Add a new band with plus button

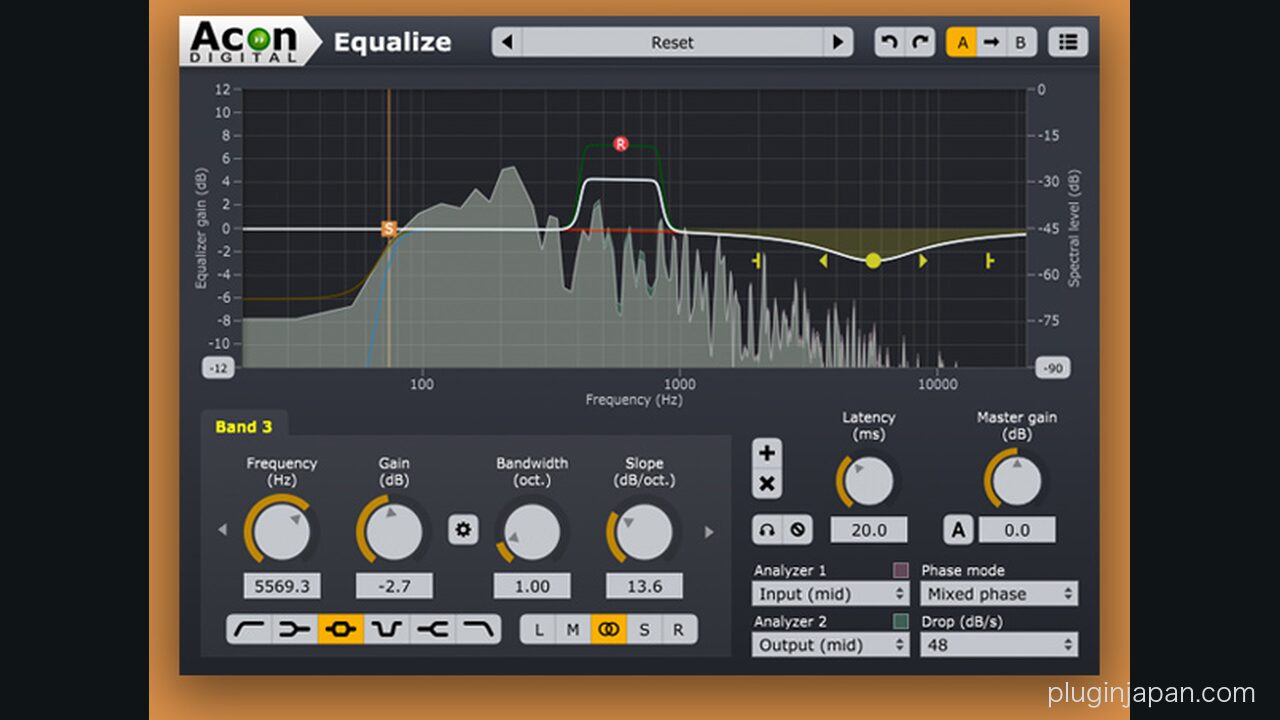[767, 453]
